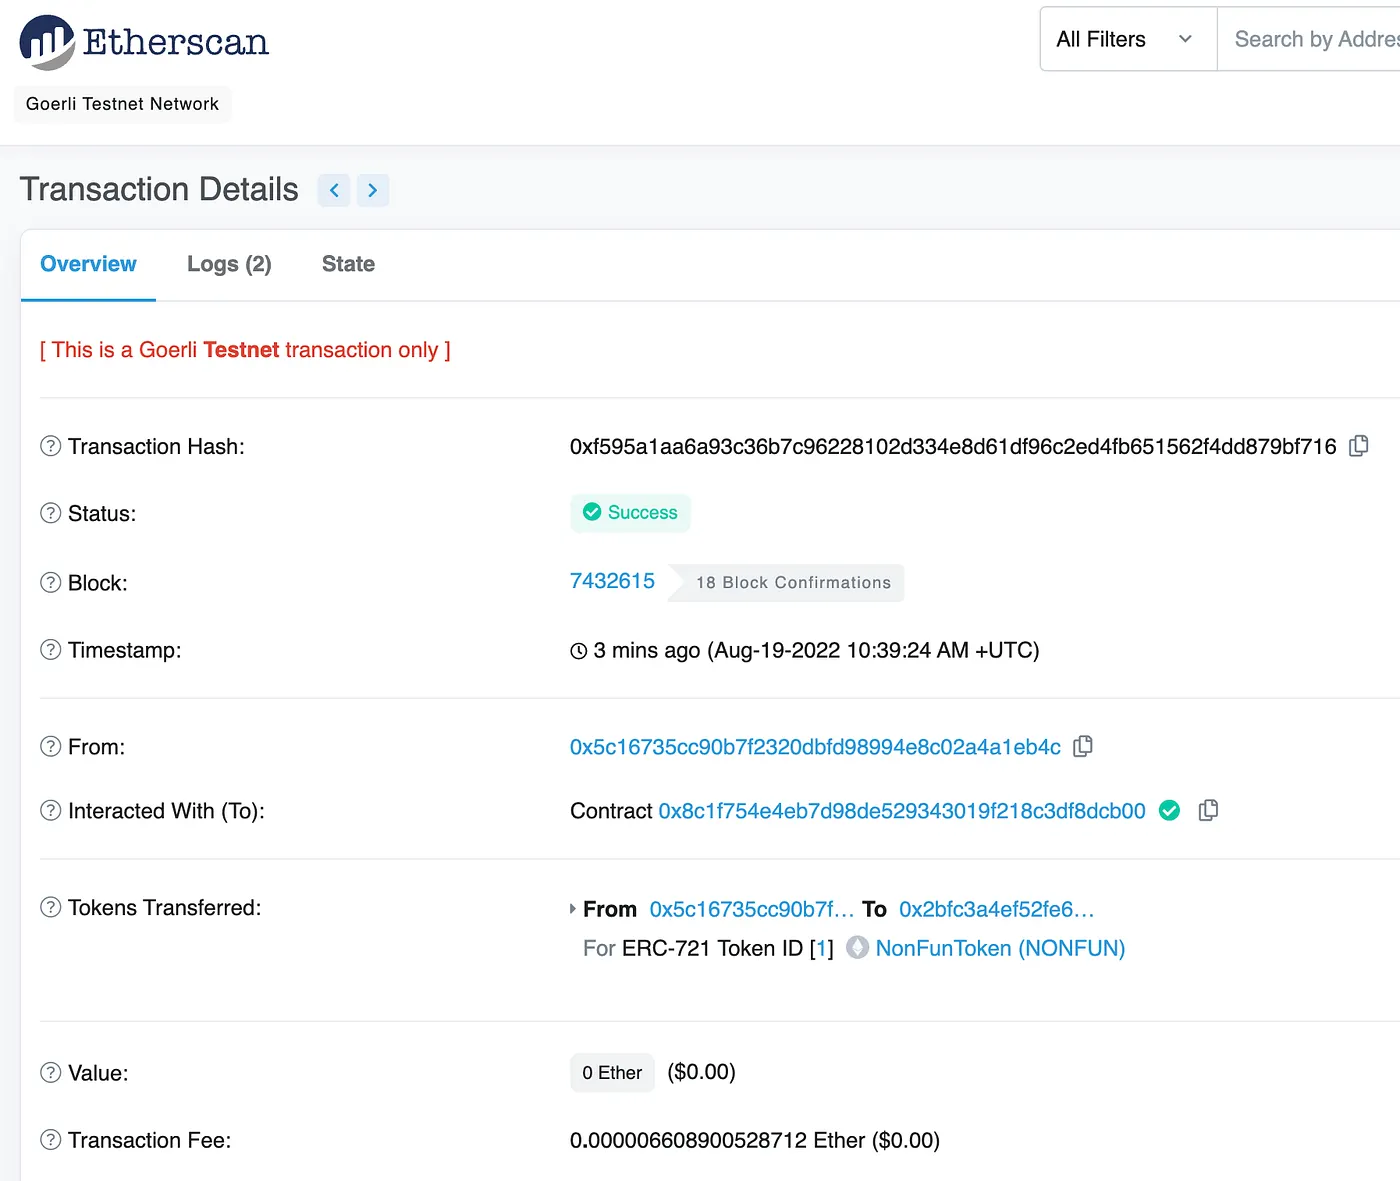Copy the transaction hash to clipboard
Image resolution: width=1400 pixels, height=1181 pixels.
click(1358, 446)
